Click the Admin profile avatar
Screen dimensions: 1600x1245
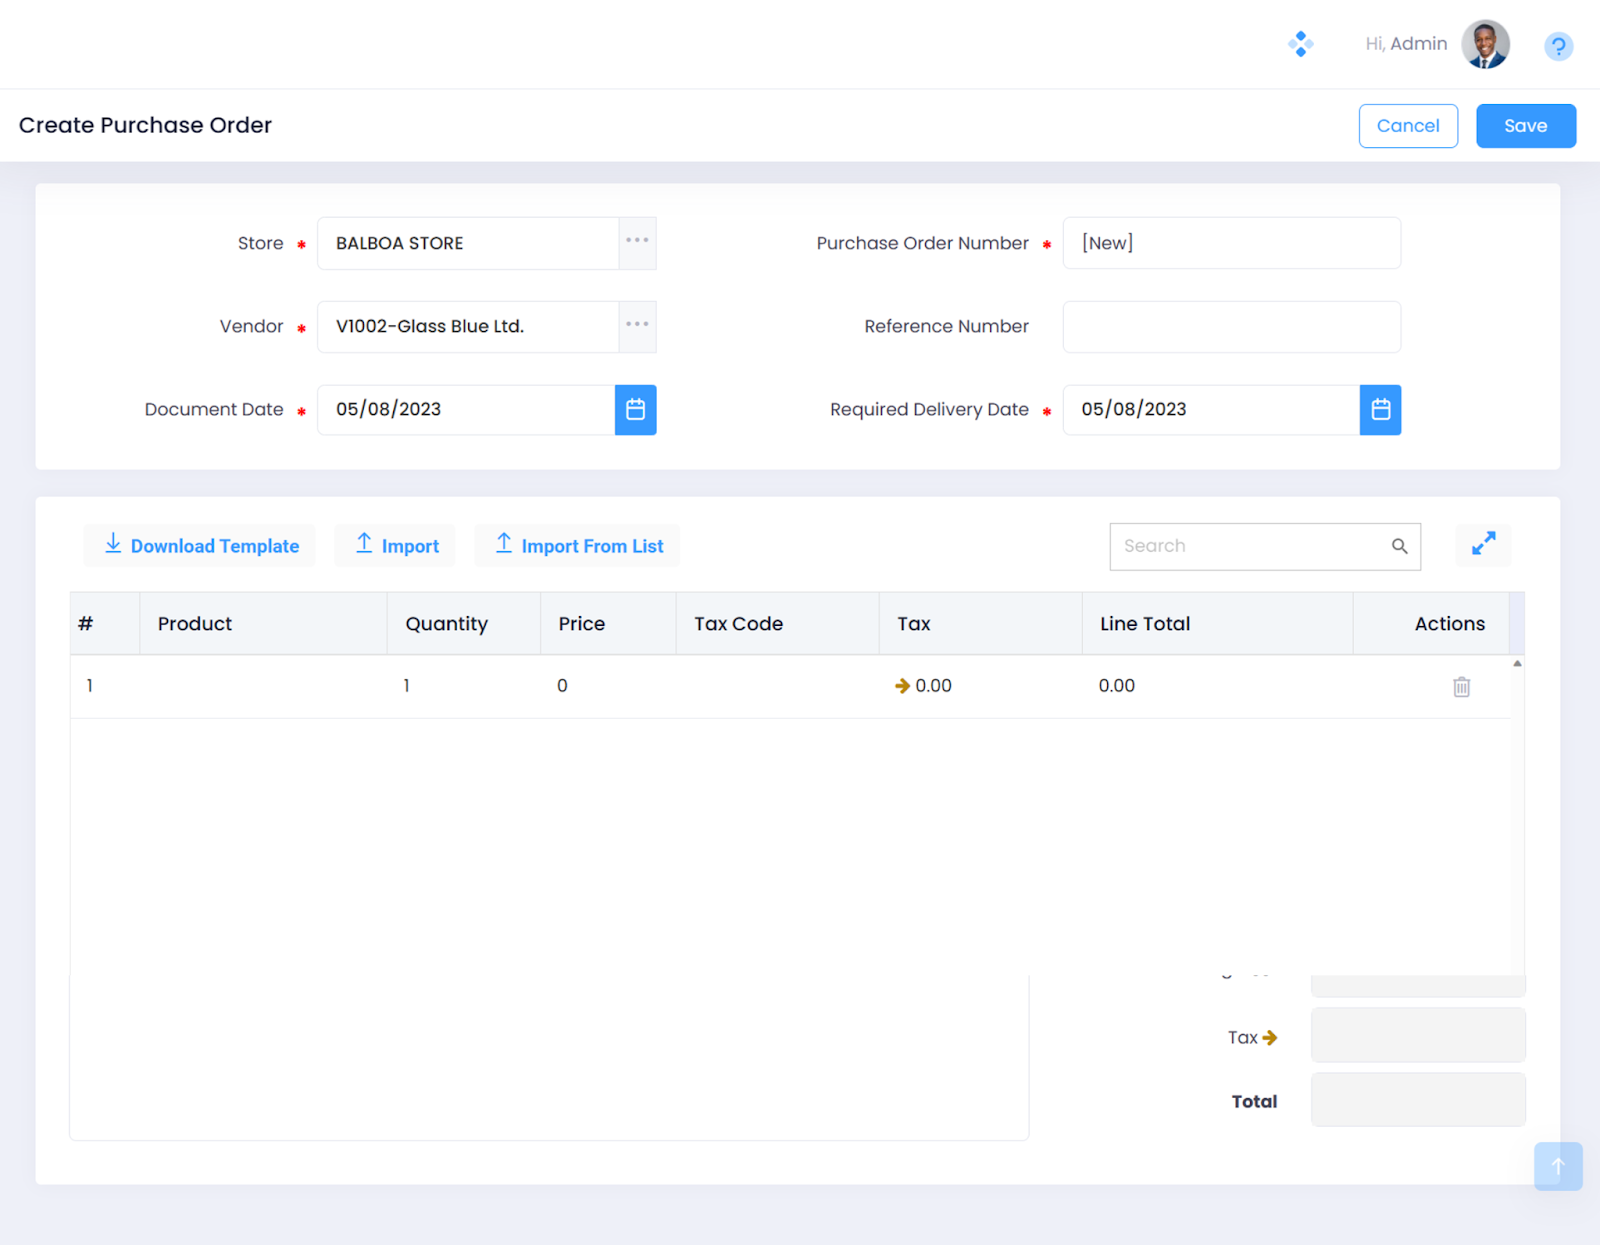pyautogui.click(x=1485, y=44)
